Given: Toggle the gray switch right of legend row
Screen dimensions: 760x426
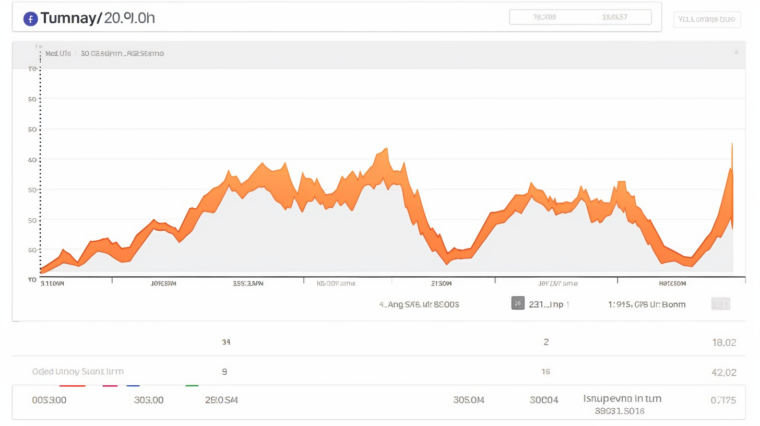Looking at the screenshot, I should click(720, 303).
